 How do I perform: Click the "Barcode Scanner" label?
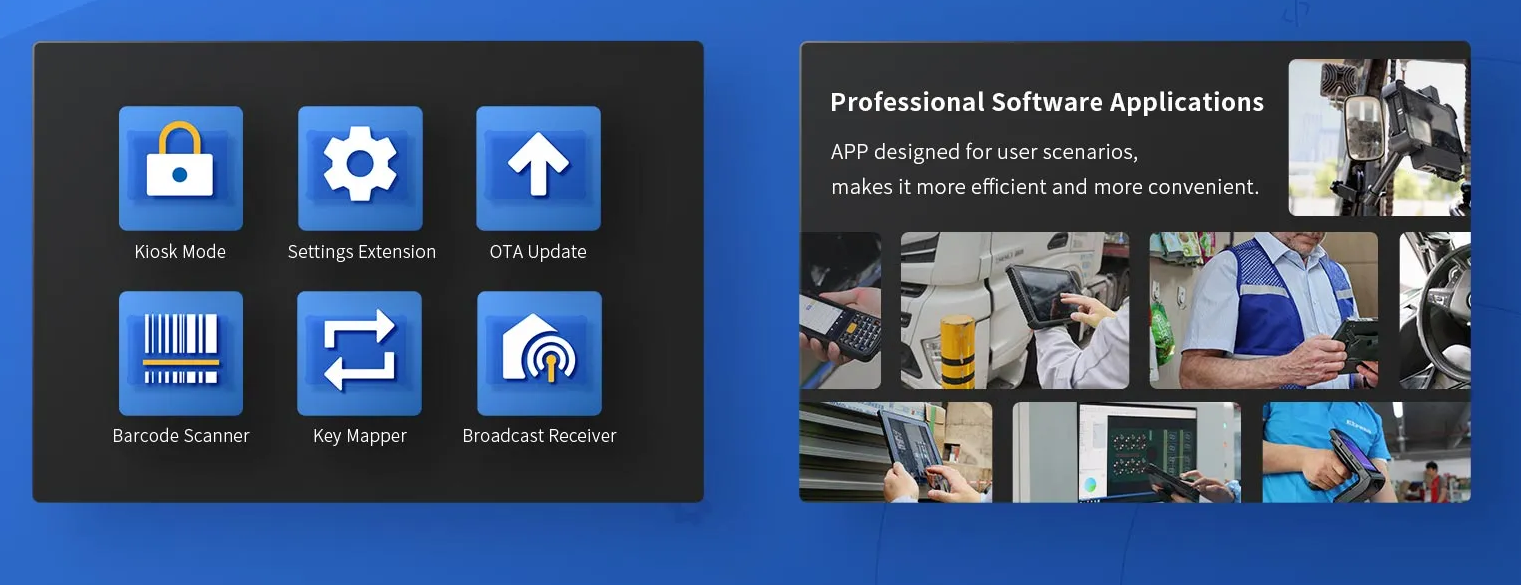pos(181,436)
